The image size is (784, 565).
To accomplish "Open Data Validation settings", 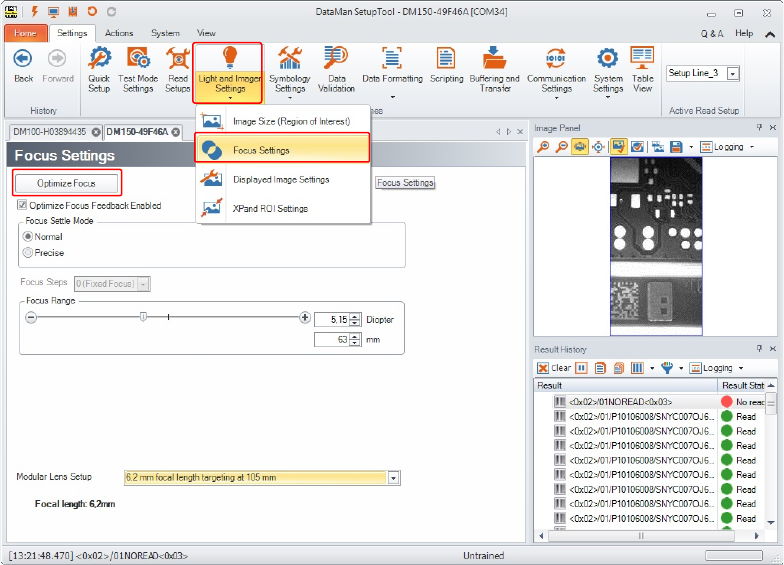I will [x=336, y=70].
